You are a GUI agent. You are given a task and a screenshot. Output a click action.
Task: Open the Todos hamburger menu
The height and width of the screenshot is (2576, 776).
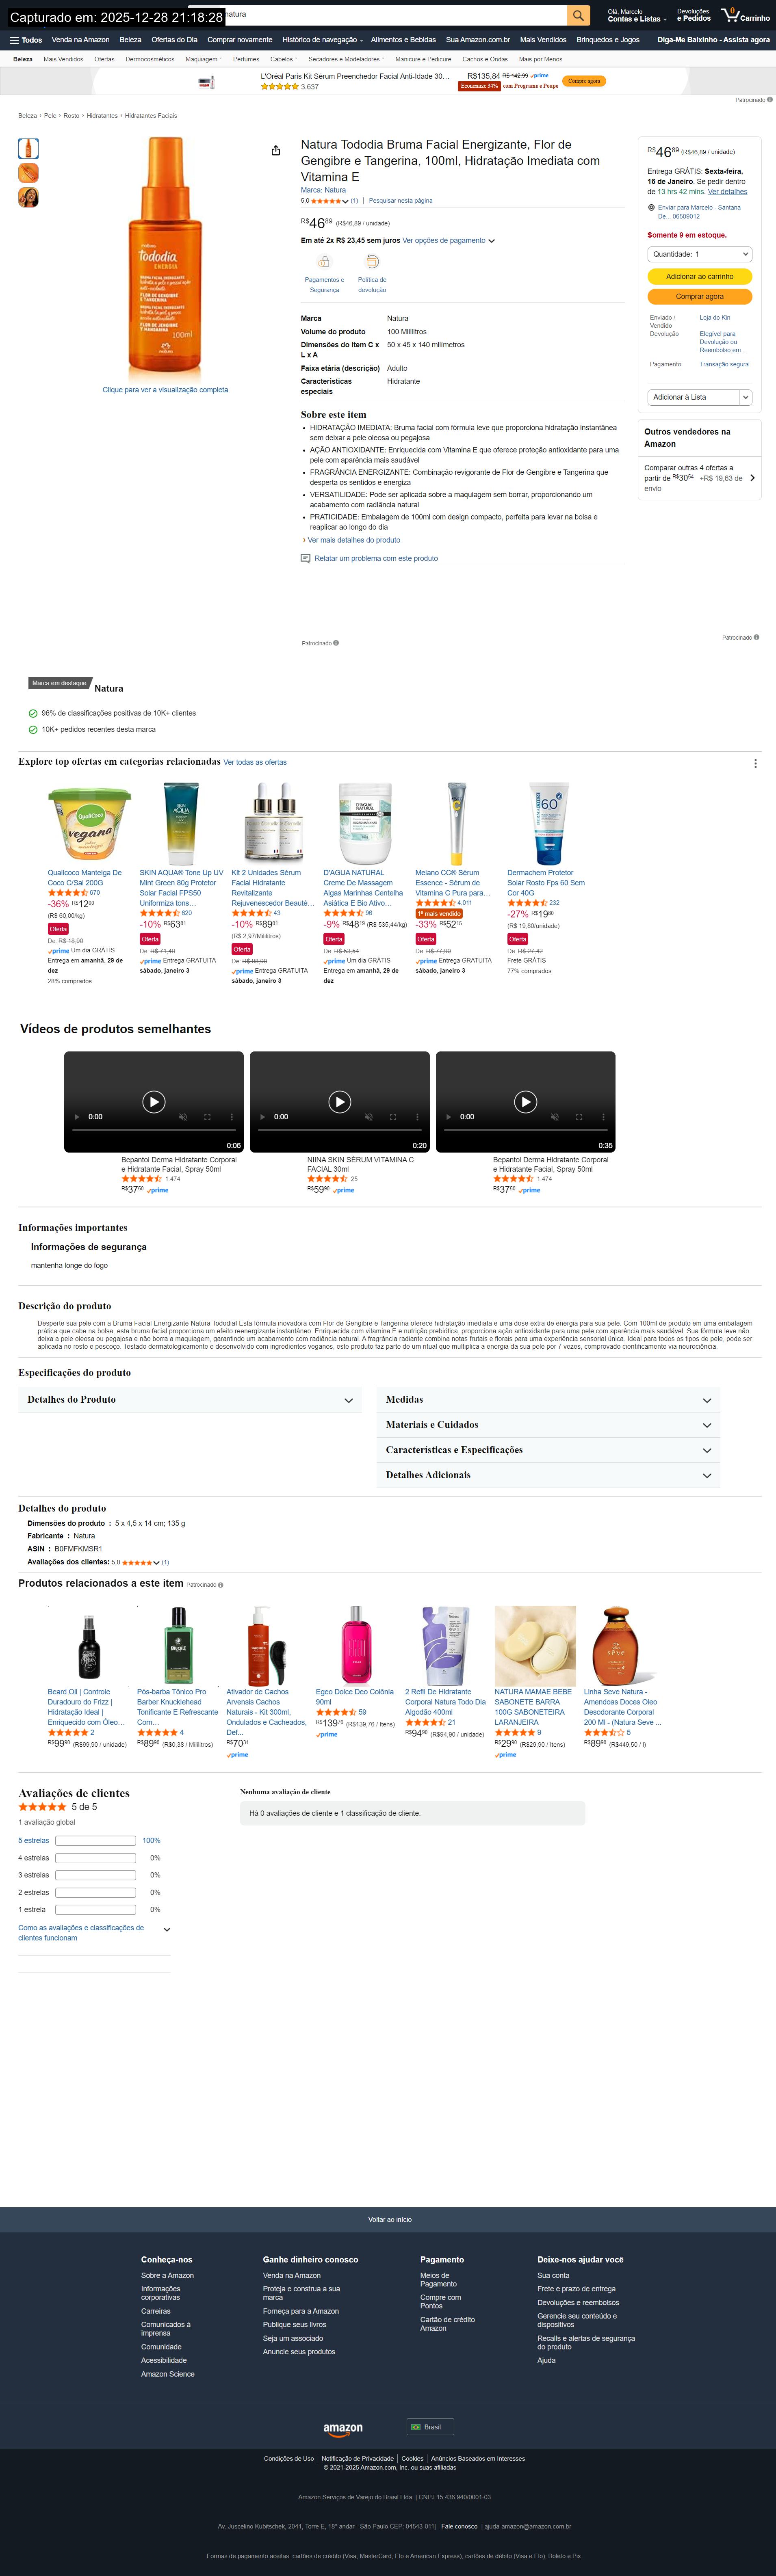tap(26, 40)
